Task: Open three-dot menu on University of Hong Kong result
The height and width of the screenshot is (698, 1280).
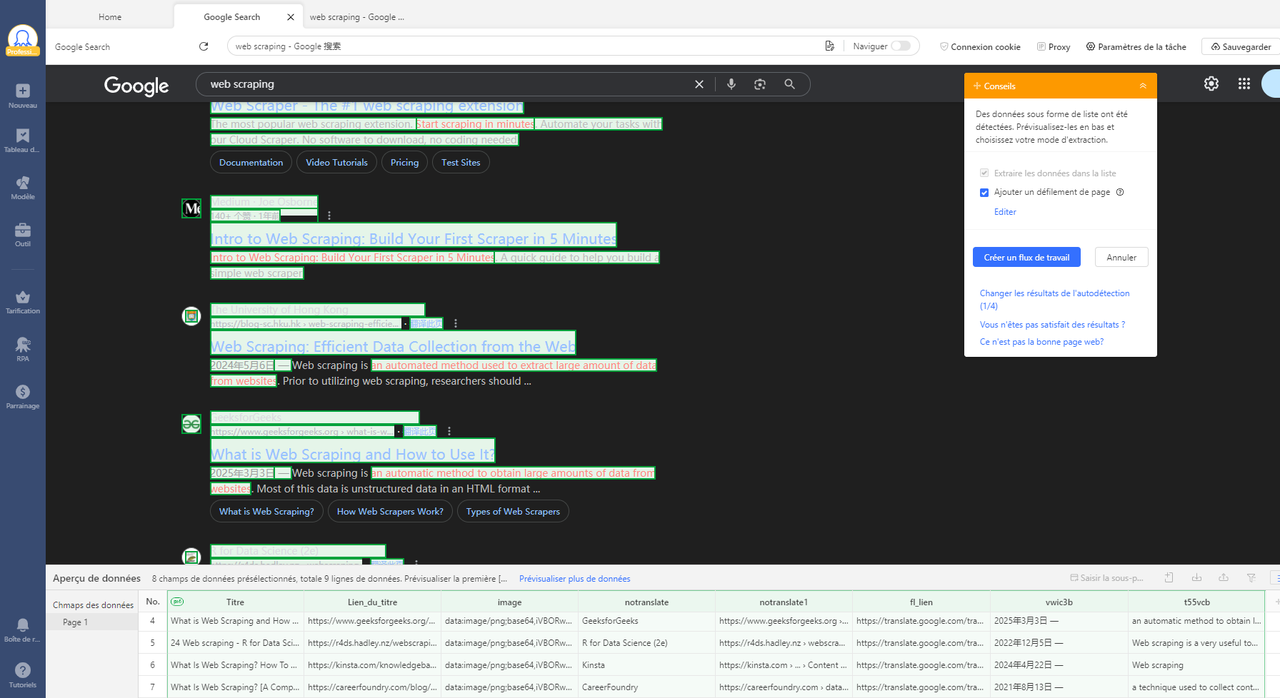Action: pyautogui.click(x=456, y=323)
